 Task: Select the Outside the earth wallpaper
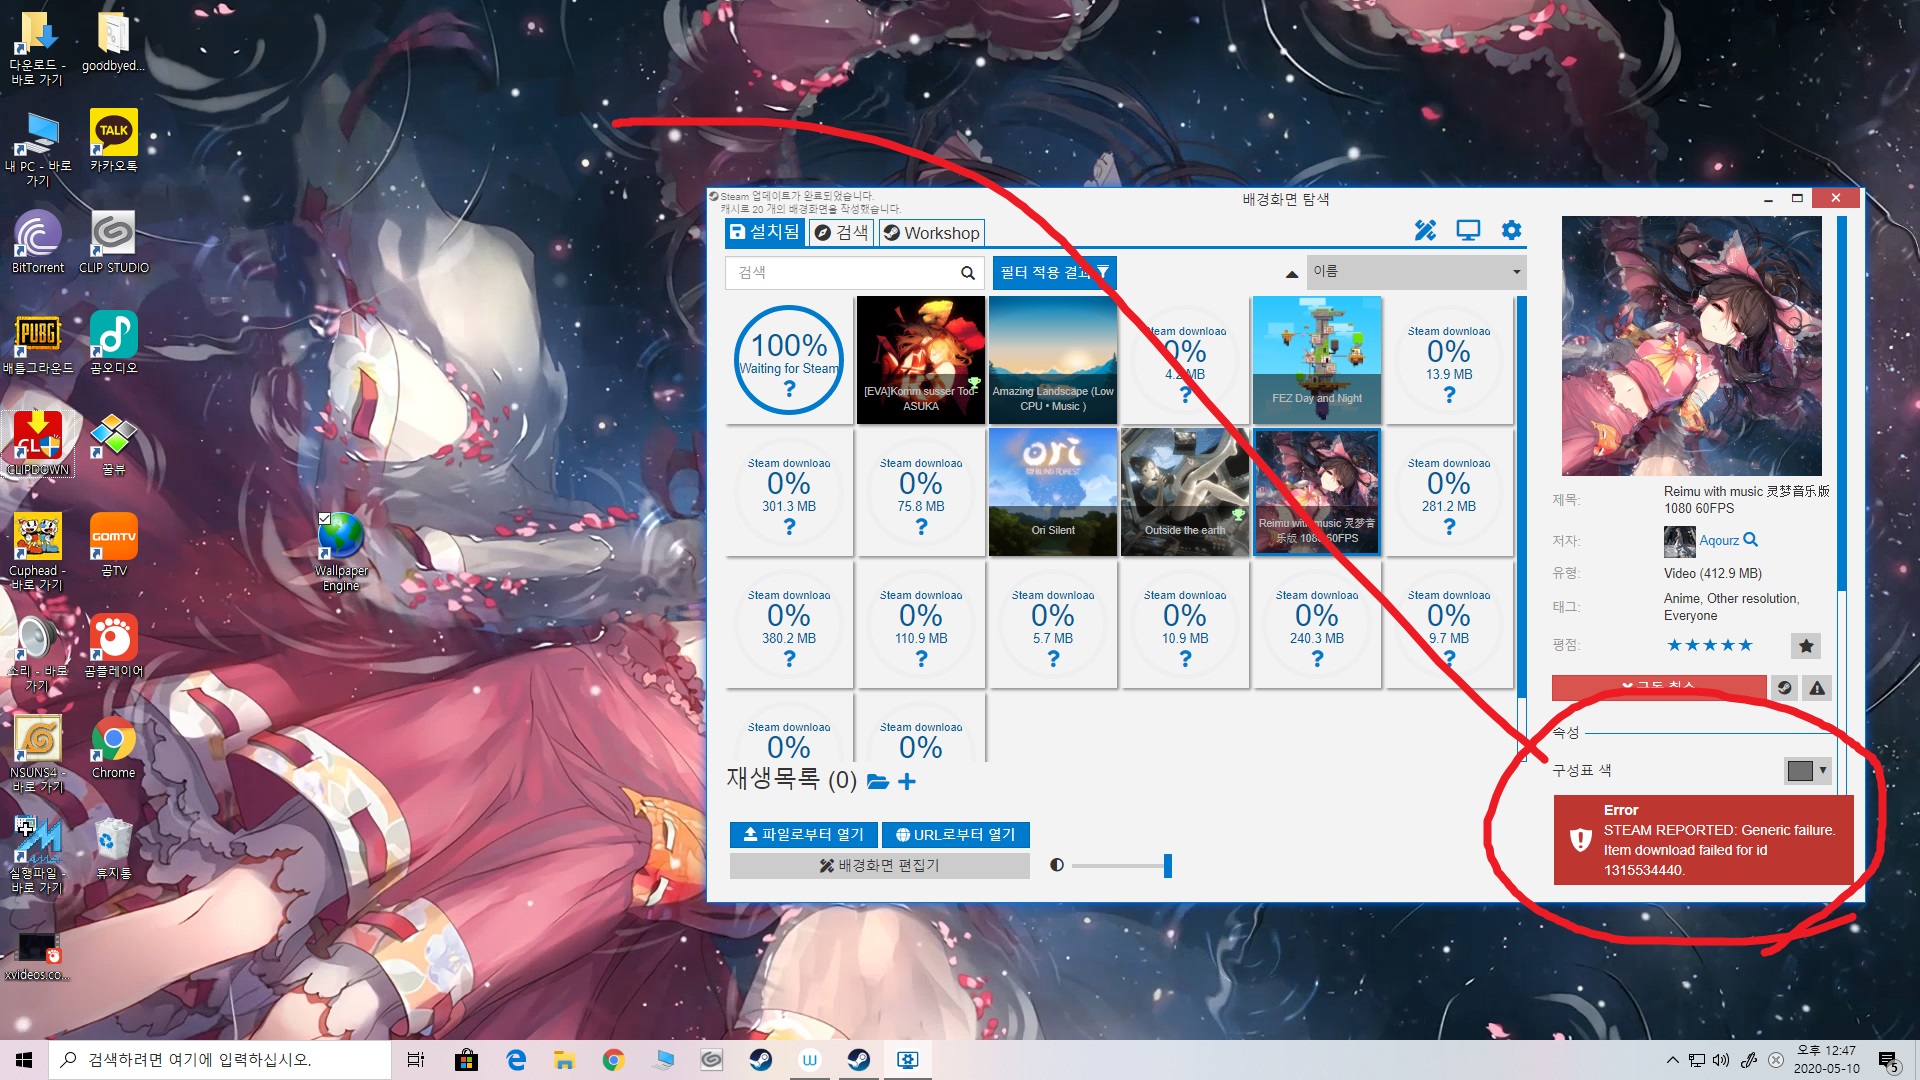(x=1185, y=492)
